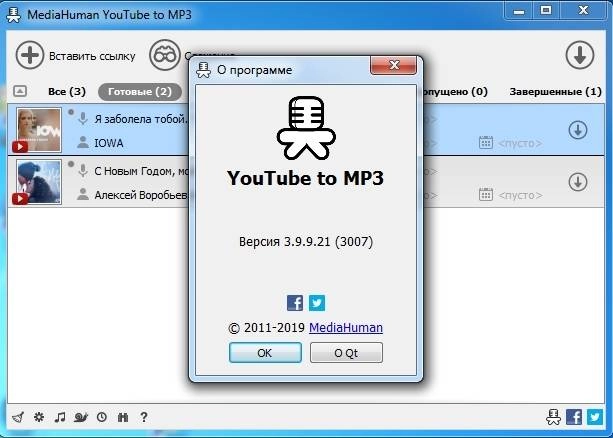Click the artist person icon beside IOWA

[82, 142]
